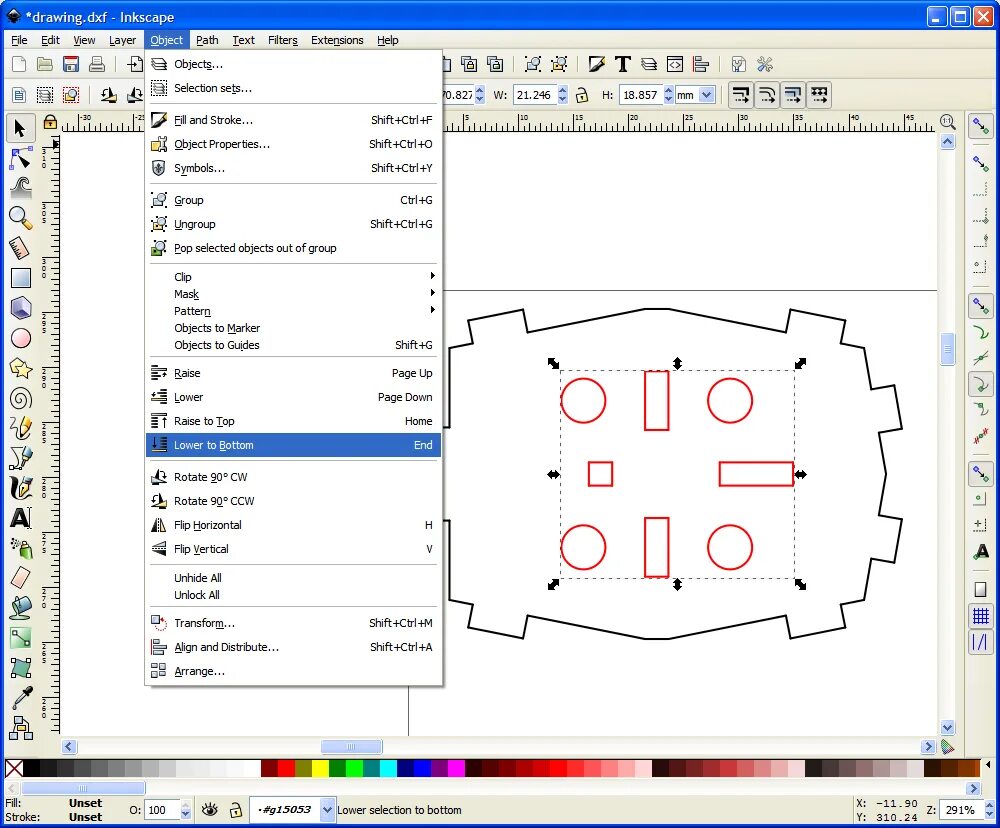Select the Gradient tool
The height and width of the screenshot is (828, 1000).
(20, 638)
